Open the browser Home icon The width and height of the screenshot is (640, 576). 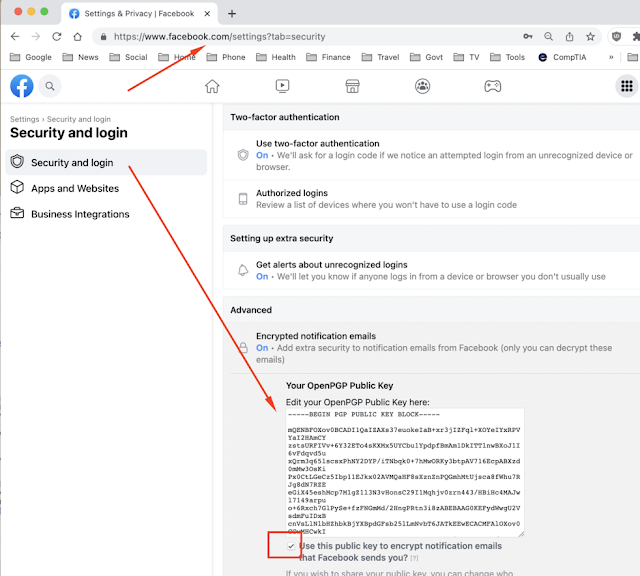tap(78, 36)
